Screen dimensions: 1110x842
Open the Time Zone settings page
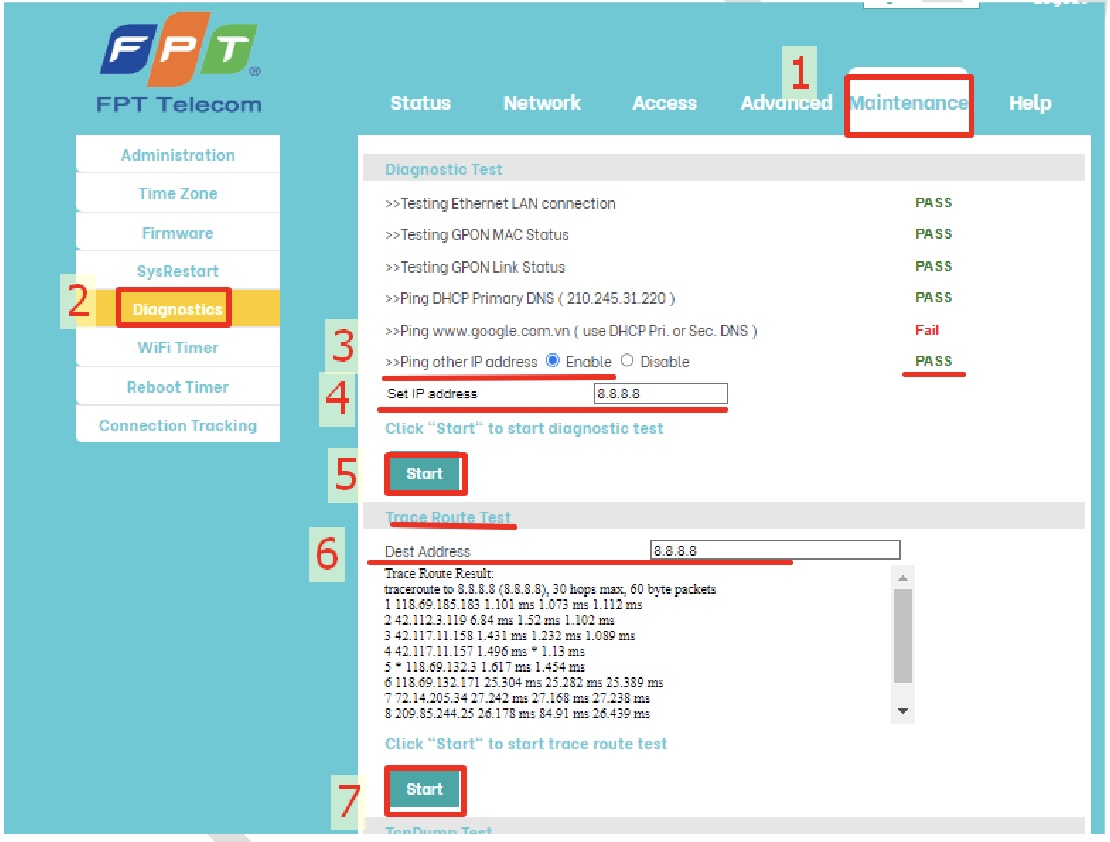(178, 194)
